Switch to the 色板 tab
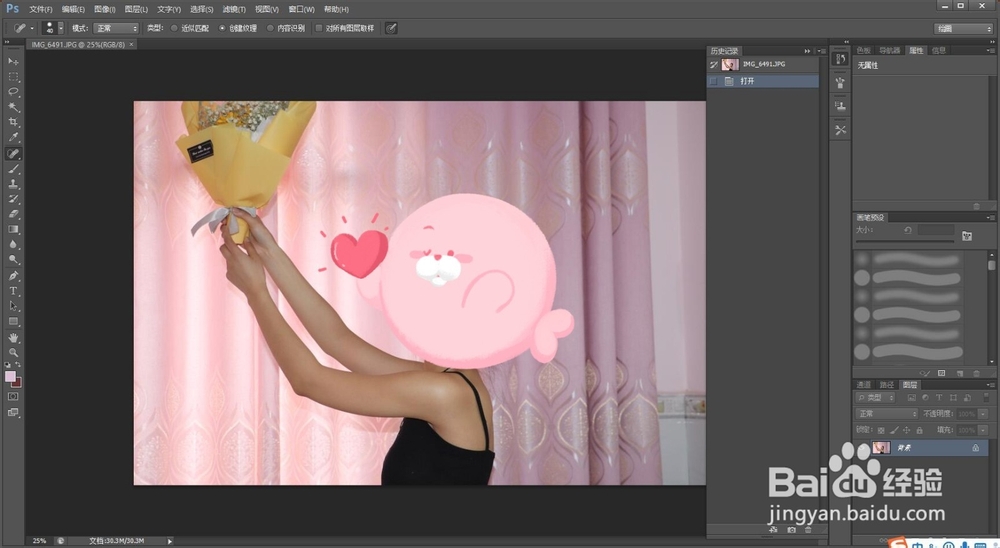 point(864,50)
